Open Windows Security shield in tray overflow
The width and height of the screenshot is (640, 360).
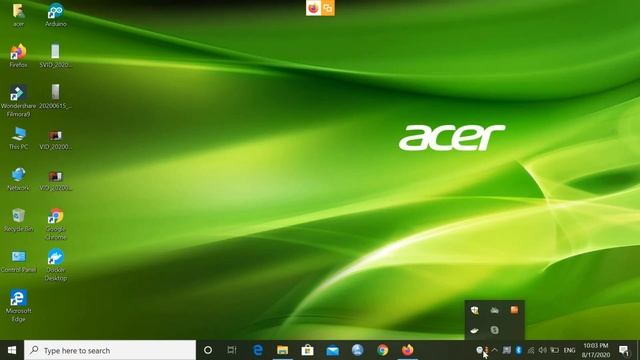point(475,310)
